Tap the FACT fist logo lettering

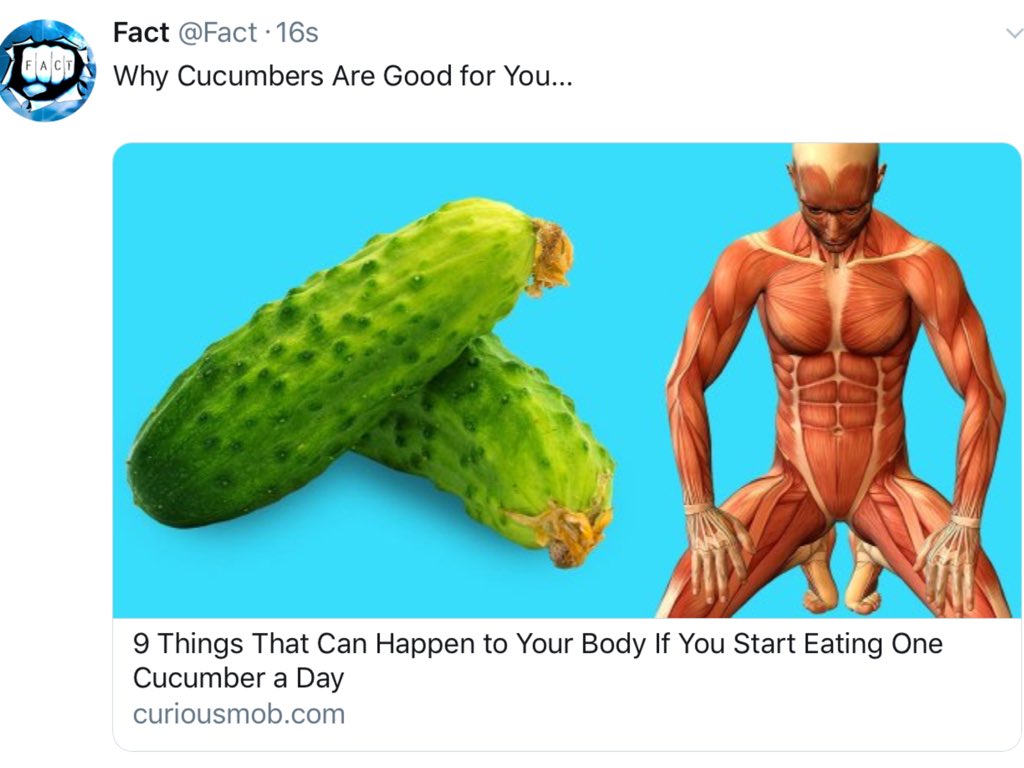click(48, 65)
